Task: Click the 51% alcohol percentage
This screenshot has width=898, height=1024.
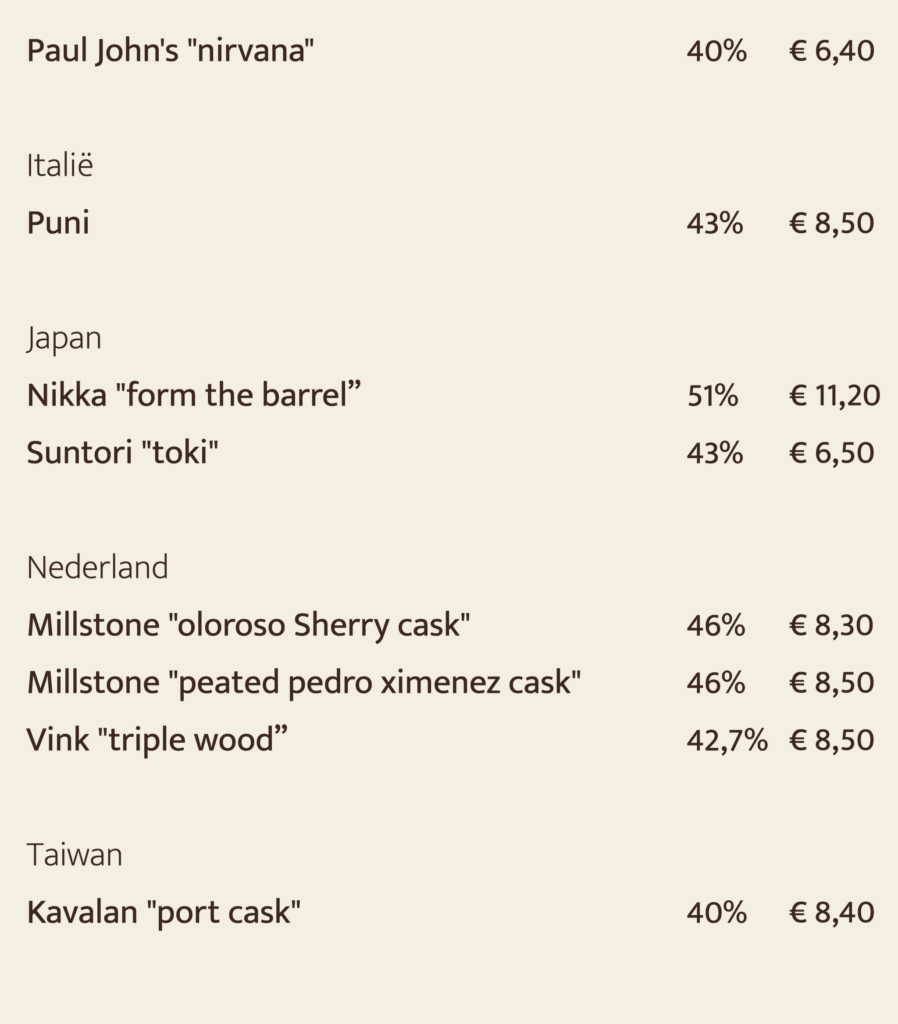Action: (713, 396)
